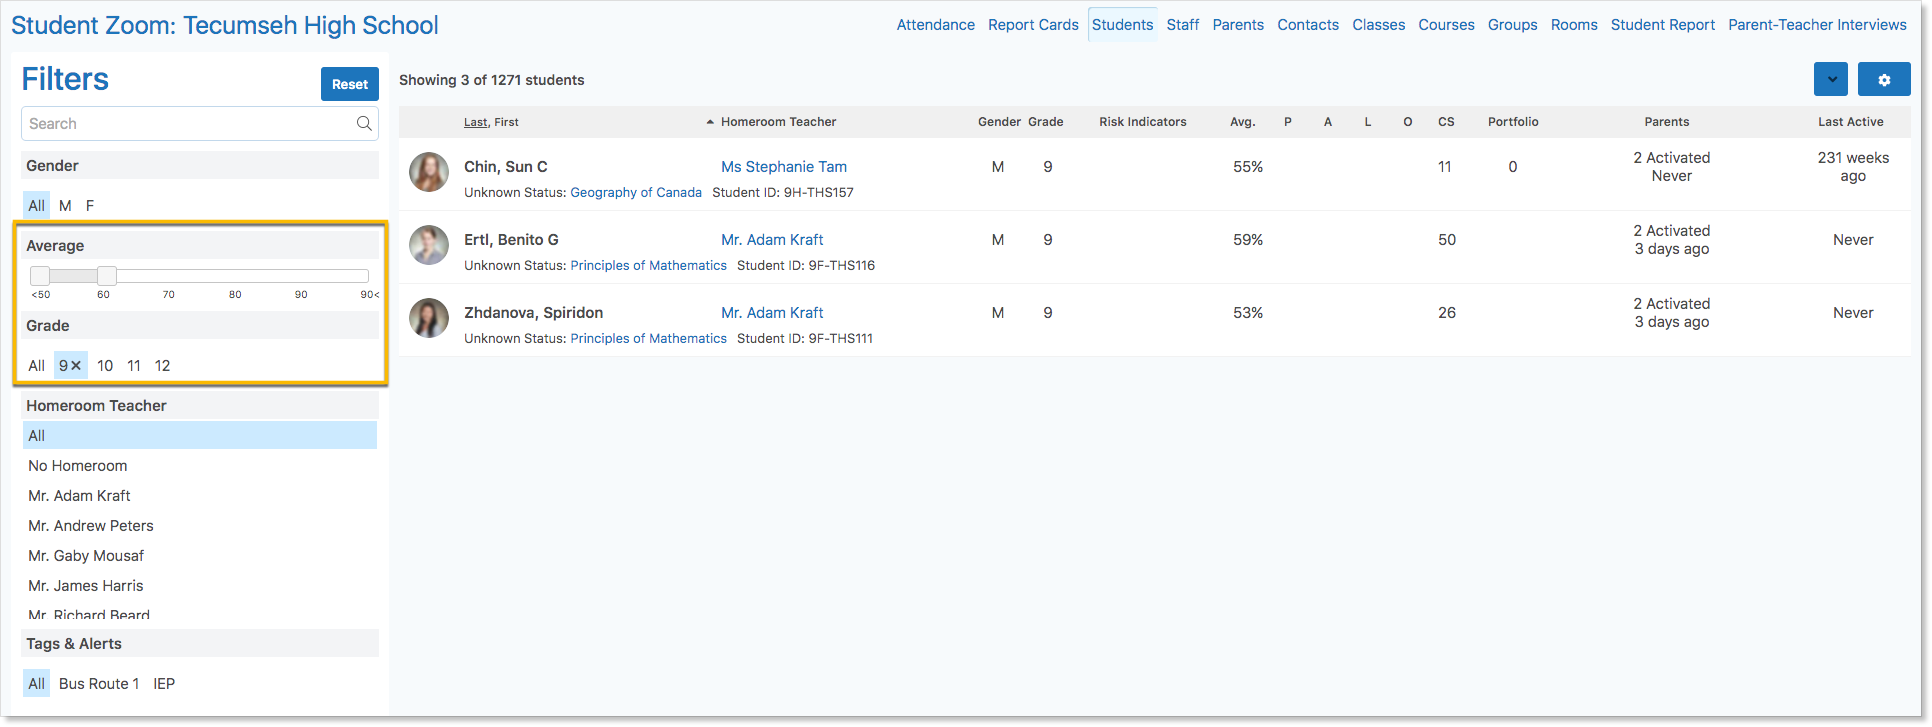1932x727 pixels.
Task: Select Mr. Adam Kraft homeroom filter
Action: pos(79,496)
